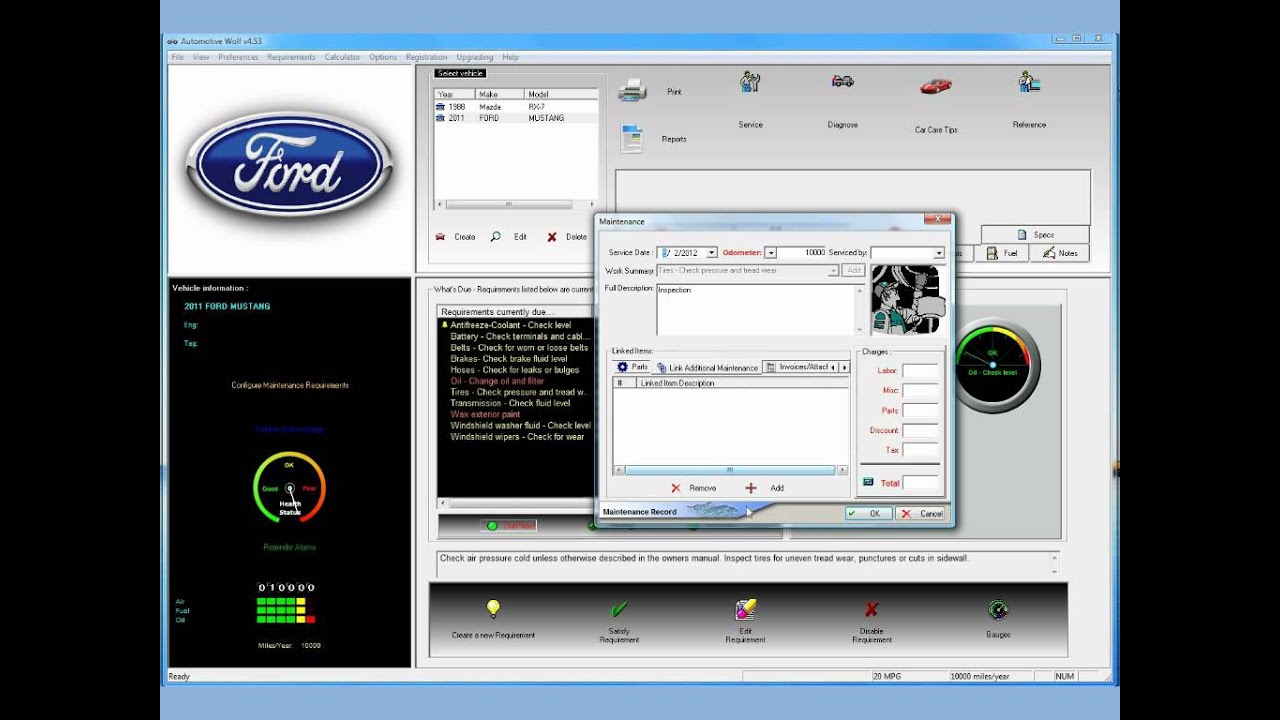The image size is (1280, 720).
Task: Expand the Serviced by combo box
Action: [938, 253]
